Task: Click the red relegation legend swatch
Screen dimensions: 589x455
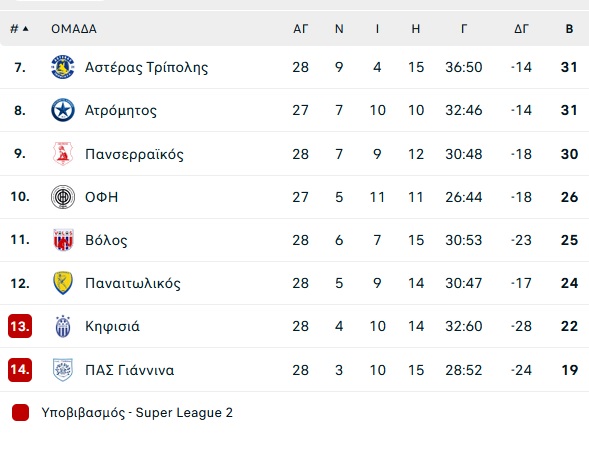Action: tap(20, 413)
